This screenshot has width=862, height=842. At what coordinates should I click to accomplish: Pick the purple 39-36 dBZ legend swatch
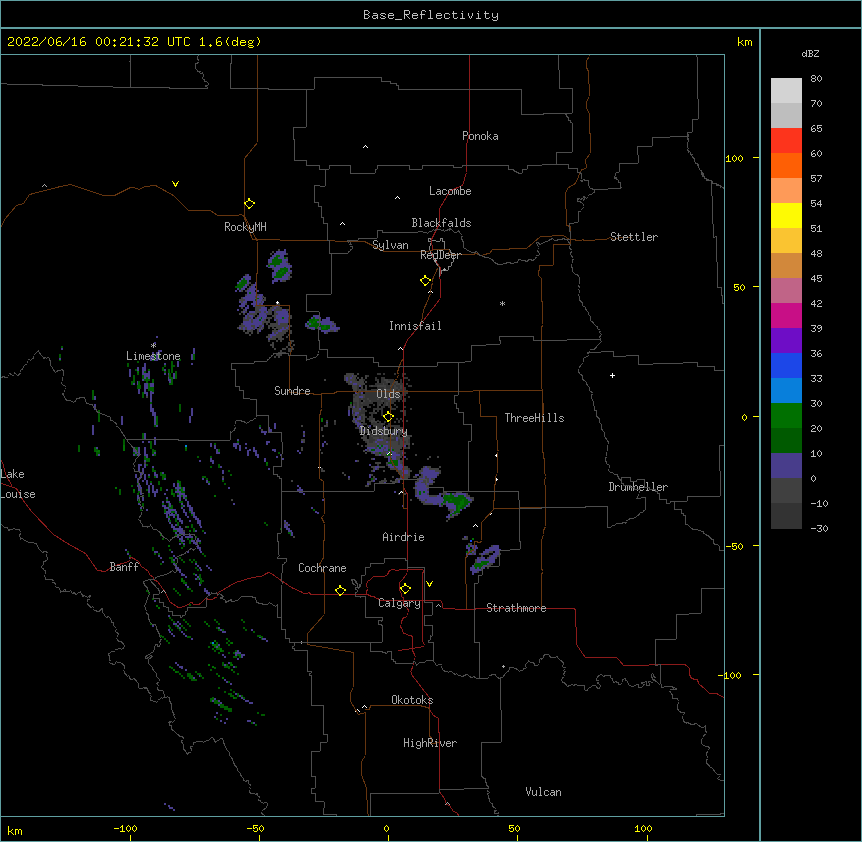pos(786,340)
